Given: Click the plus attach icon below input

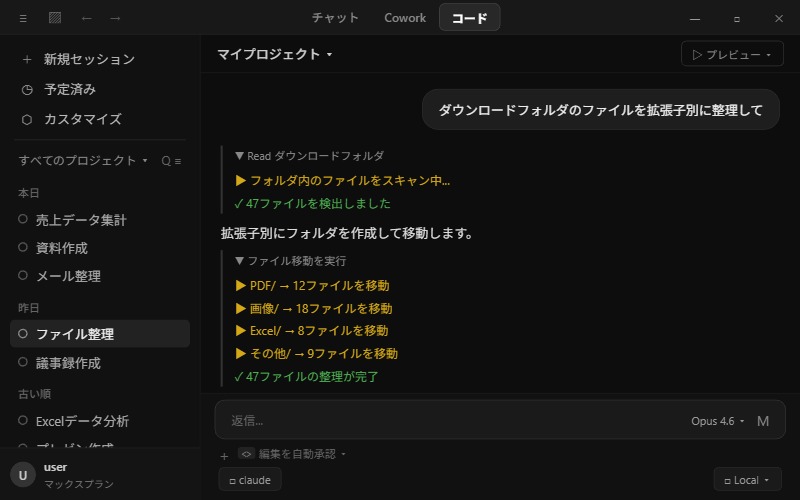Looking at the screenshot, I should (x=224, y=456).
